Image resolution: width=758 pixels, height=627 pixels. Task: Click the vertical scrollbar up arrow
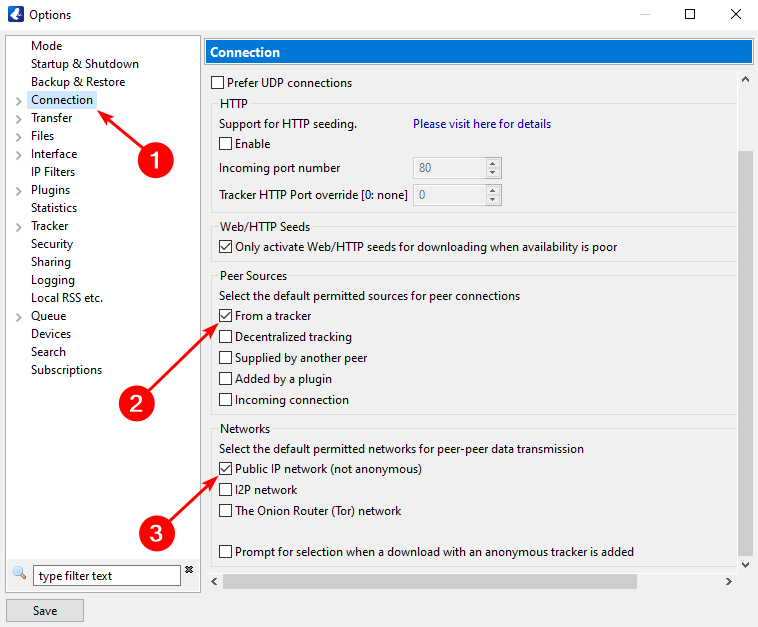pos(744,79)
